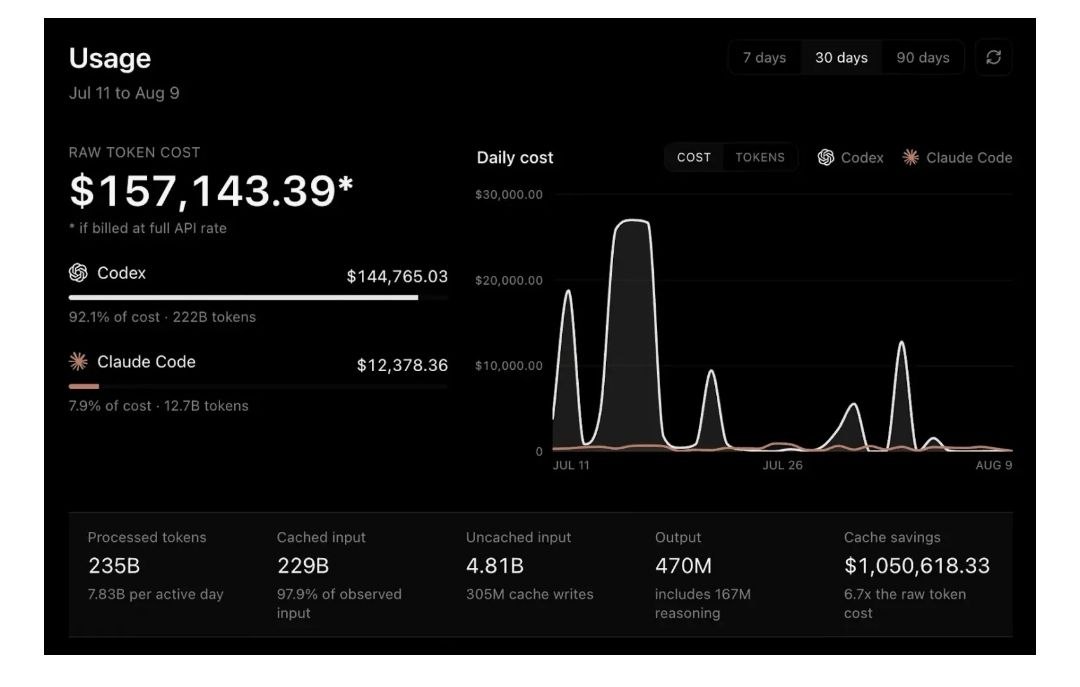Click the Claude Code starburst legend icon
This screenshot has height=687, width=1080.
[911, 158]
